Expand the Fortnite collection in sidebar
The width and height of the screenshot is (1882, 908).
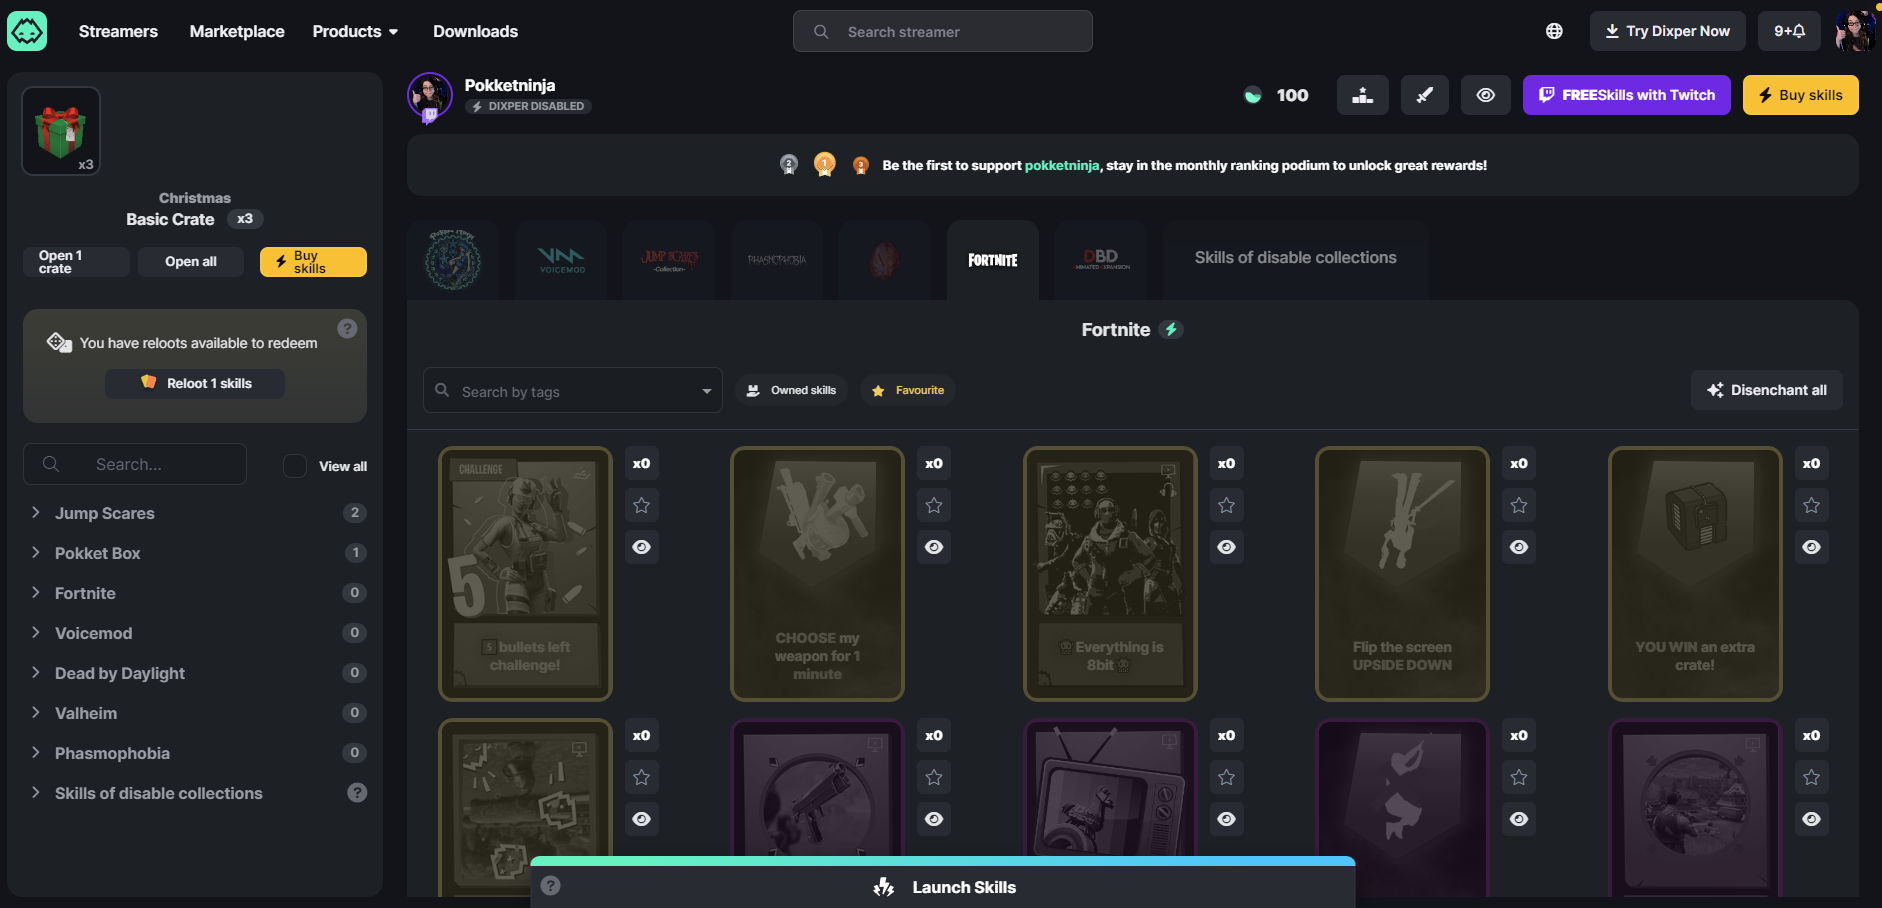coord(195,593)
